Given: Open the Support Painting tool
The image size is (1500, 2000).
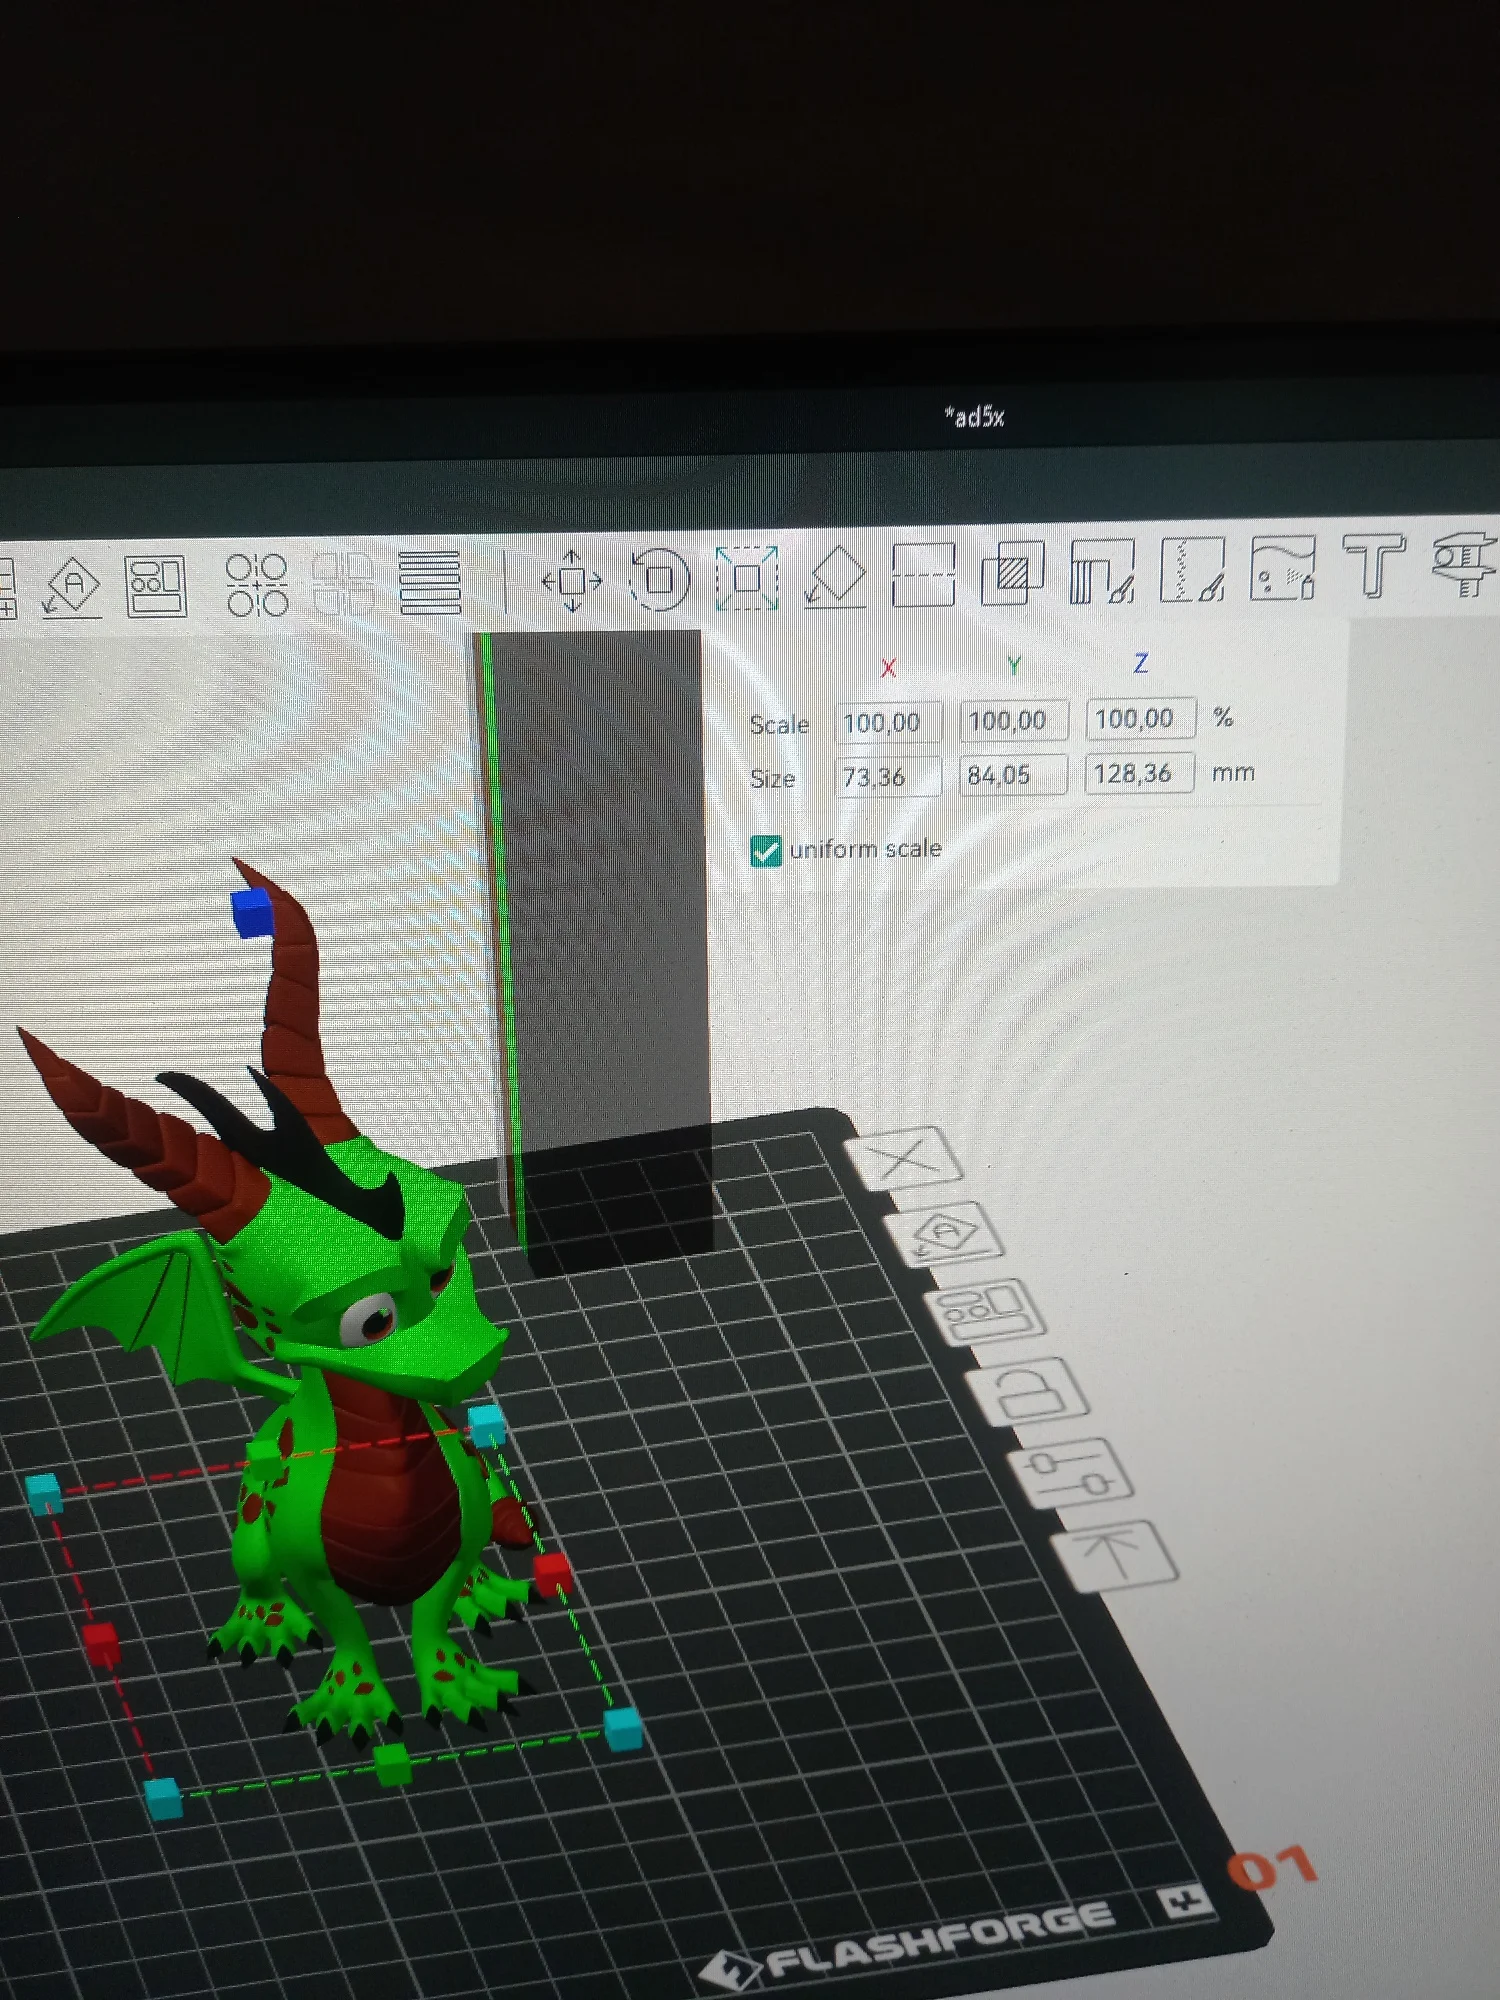Looking at the screenshot, I should 1102,571.
